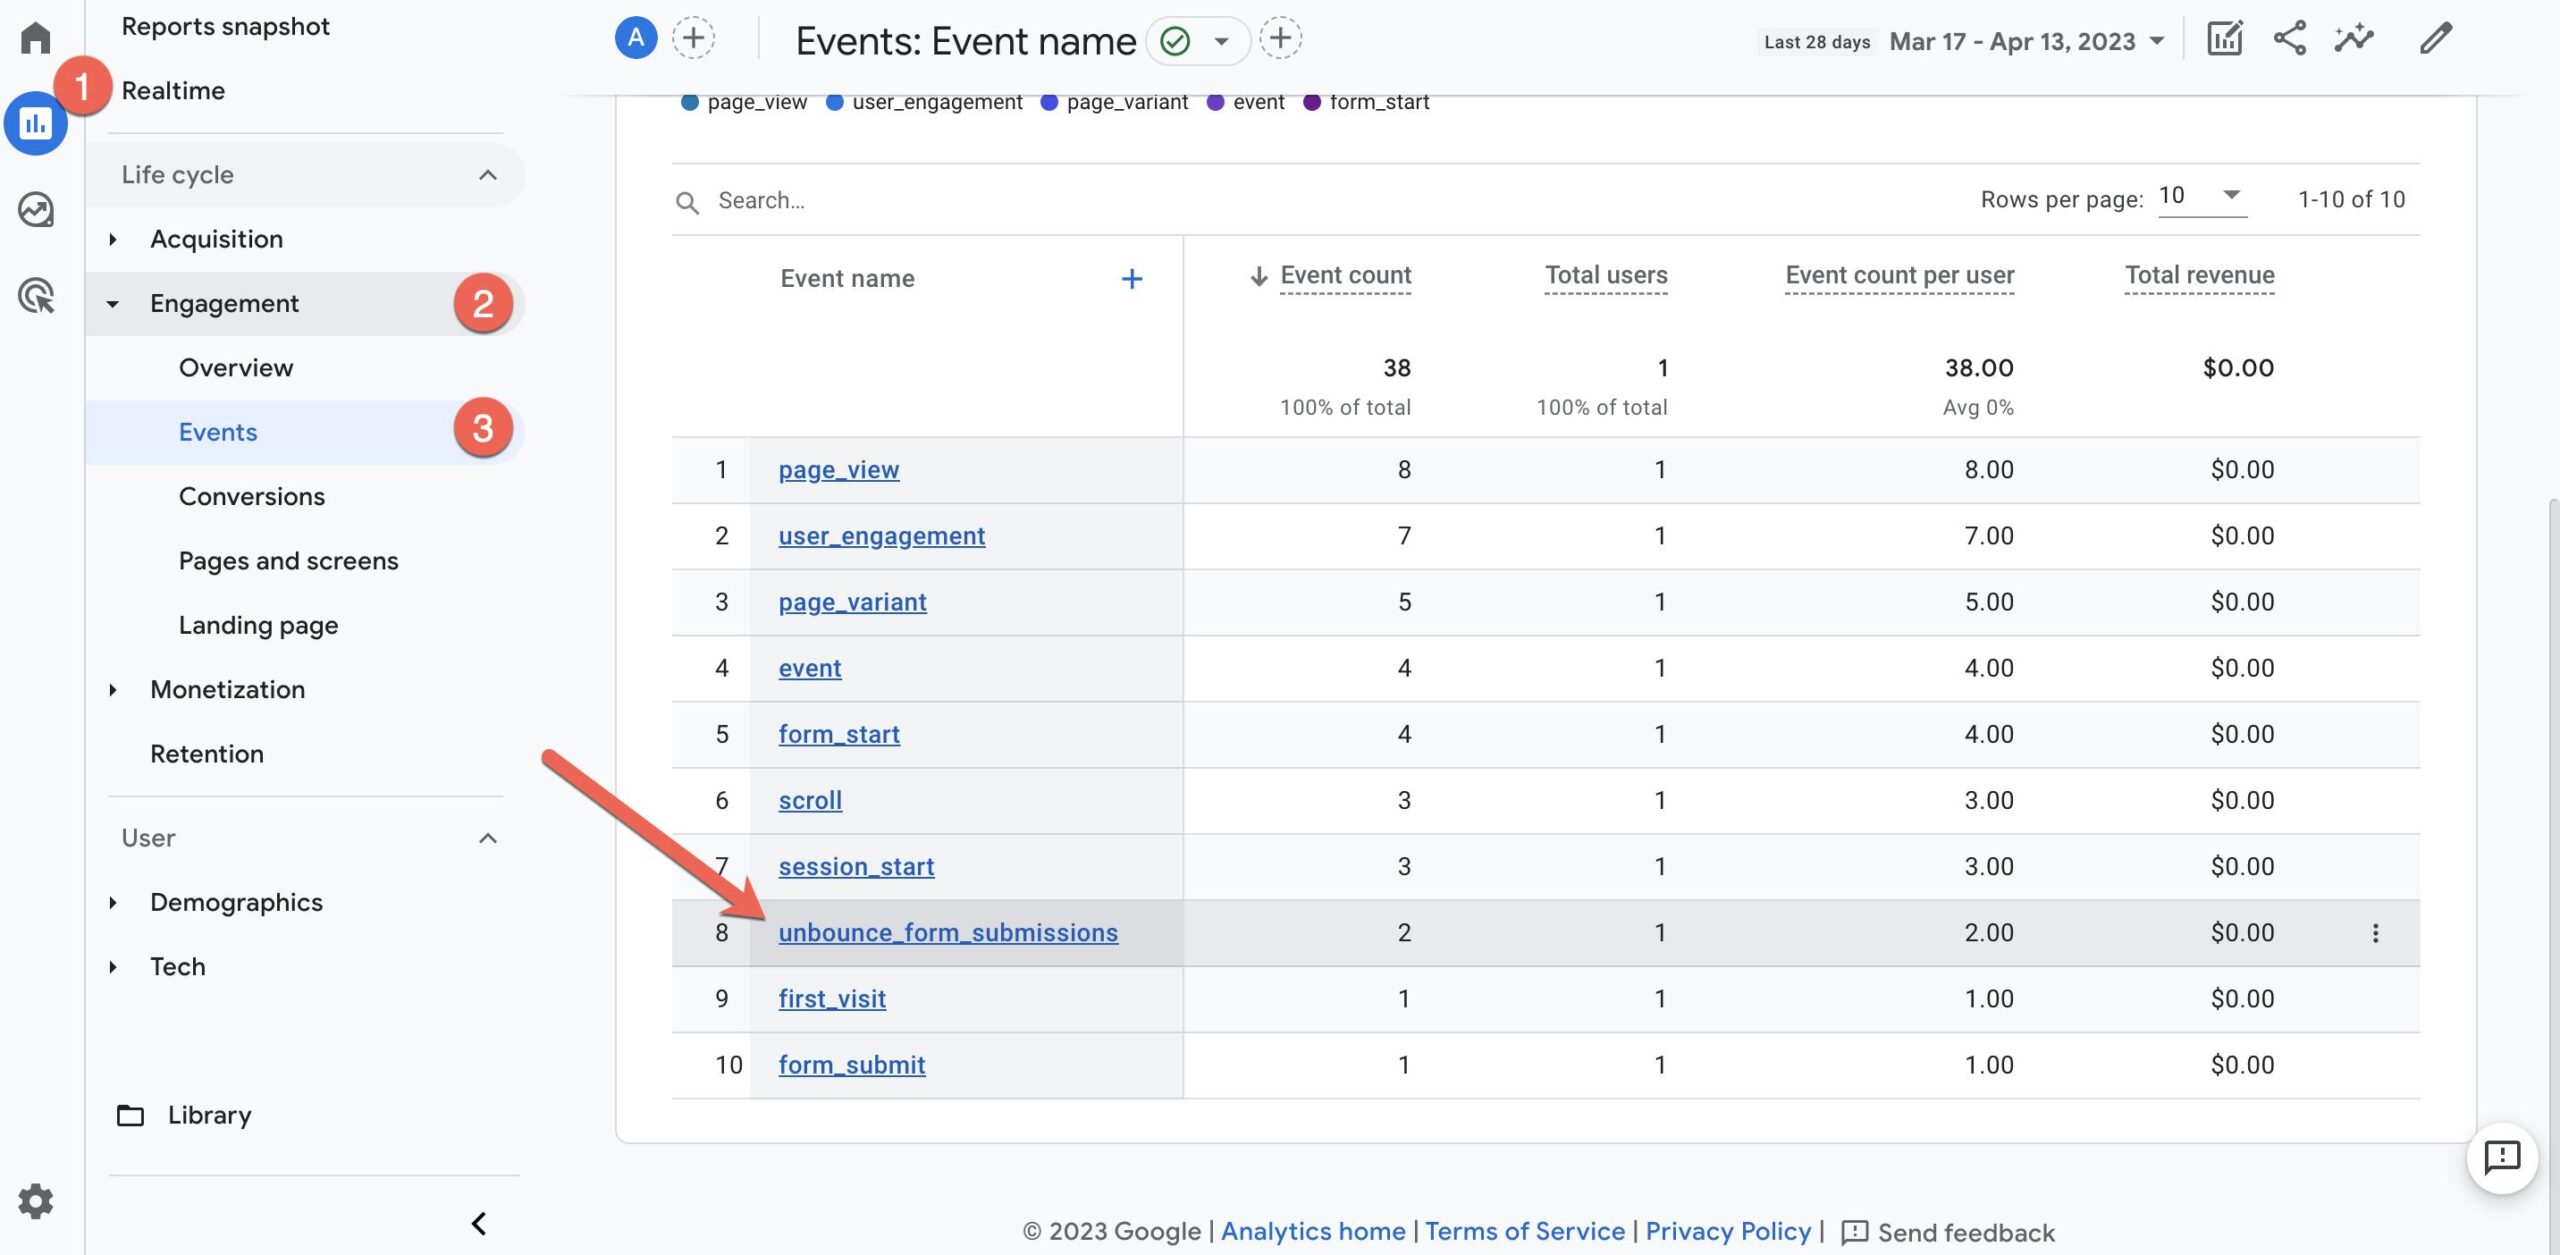Click the All Users segment avatar A
Screen dimensions: 2560x1255
pyautogui.click(x=635, y=38)
